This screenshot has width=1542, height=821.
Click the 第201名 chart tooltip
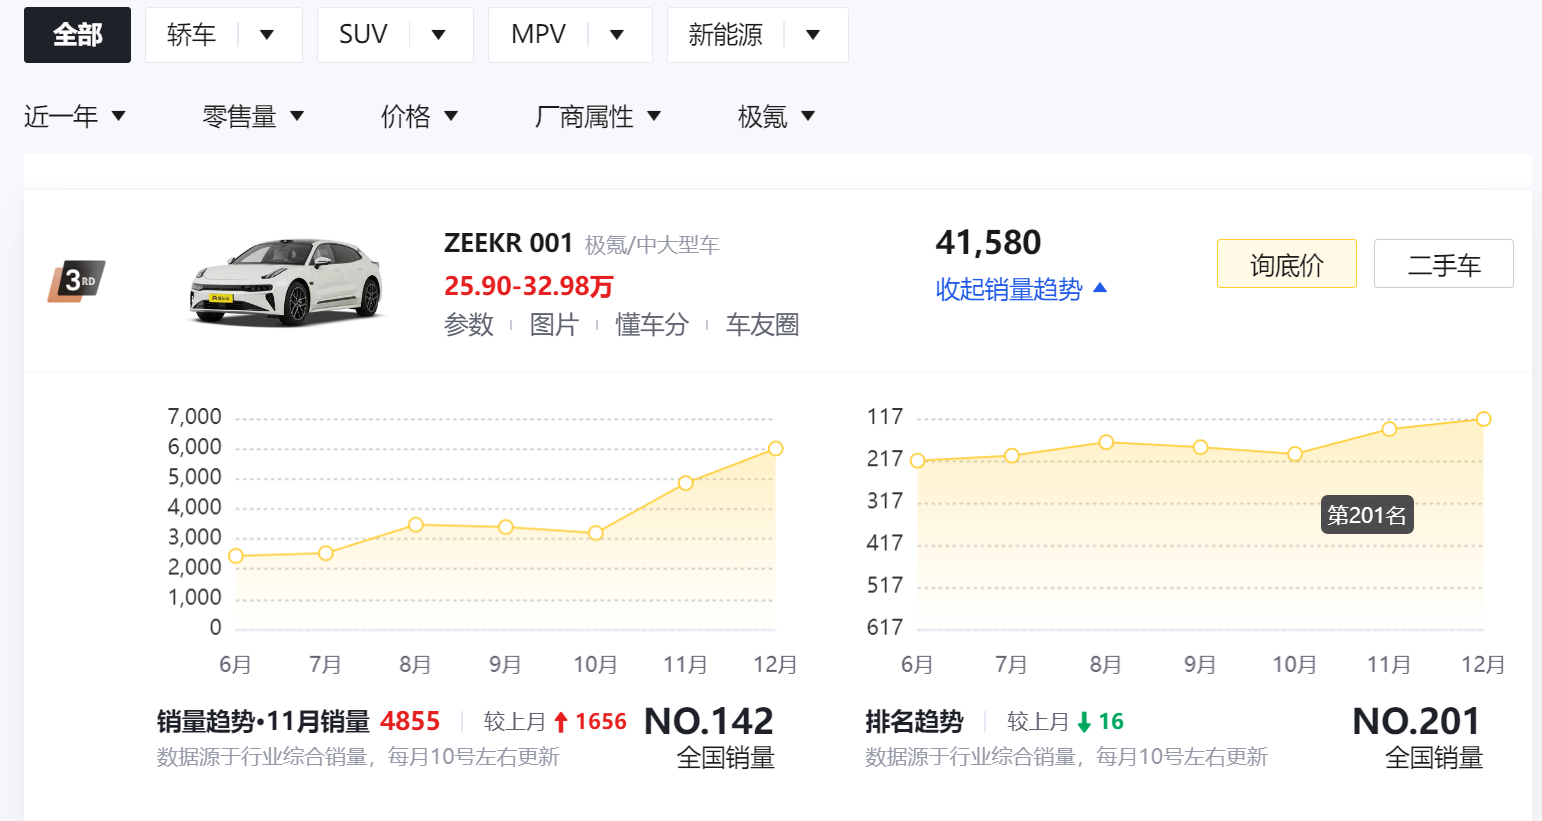click(x=1367, y=515)
